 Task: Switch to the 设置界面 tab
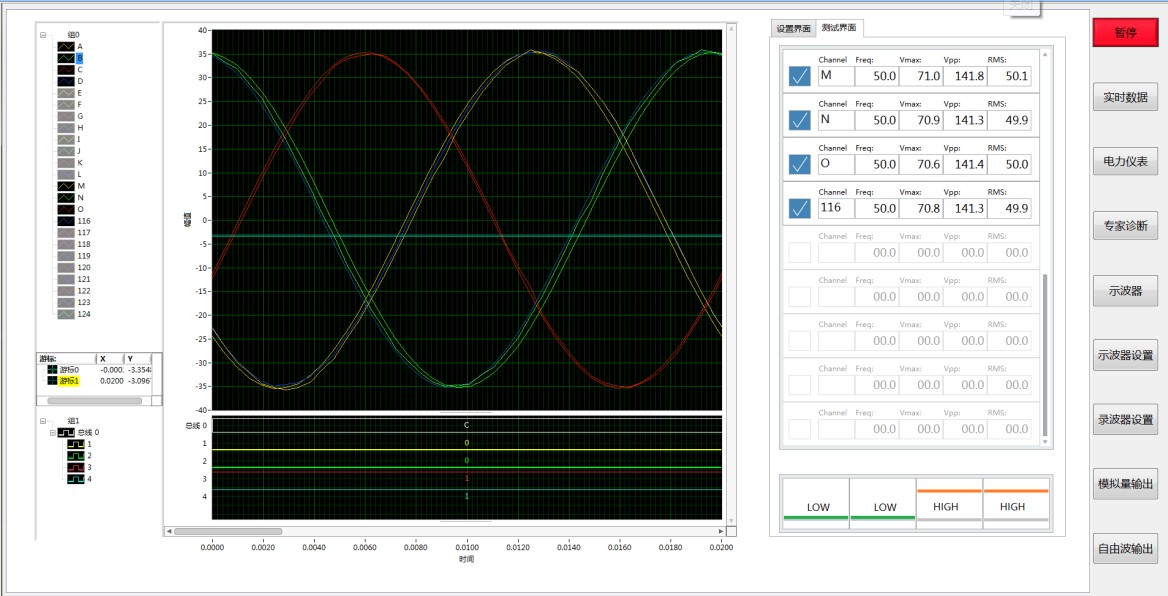(793, 29)
